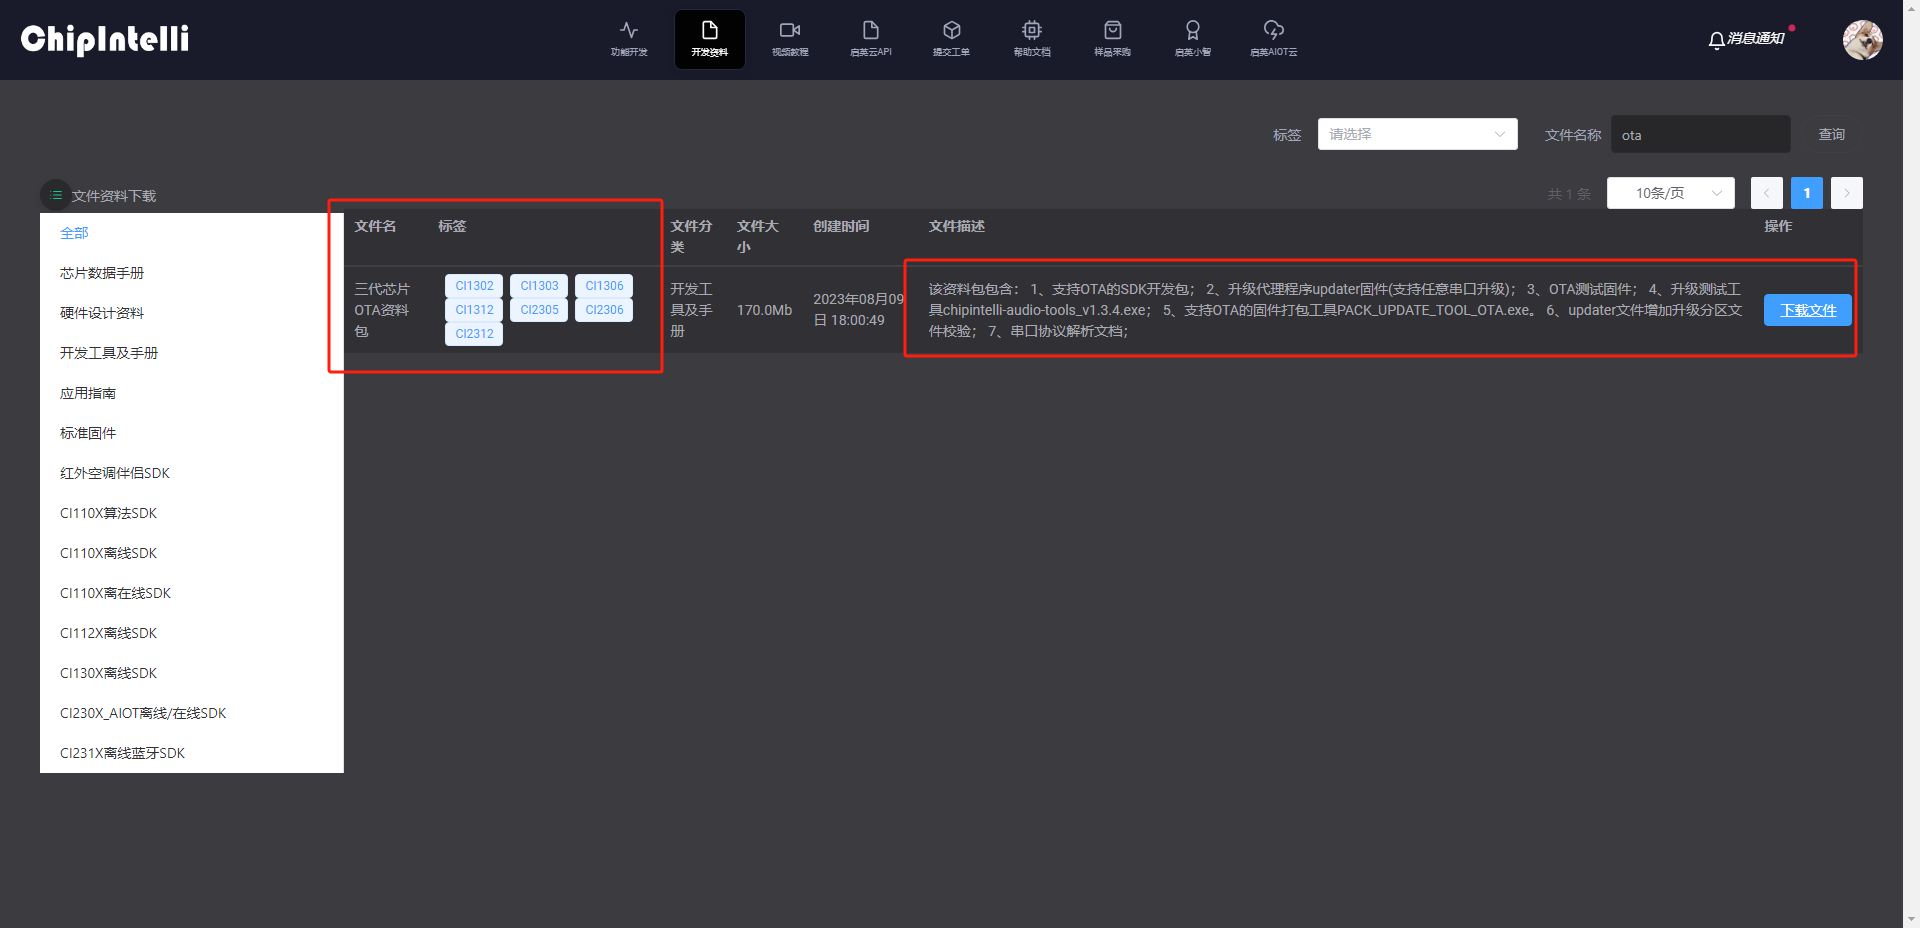The image size is (1920, 928).
Task: Click the CI1302 tag
Action: click(474, 286)
